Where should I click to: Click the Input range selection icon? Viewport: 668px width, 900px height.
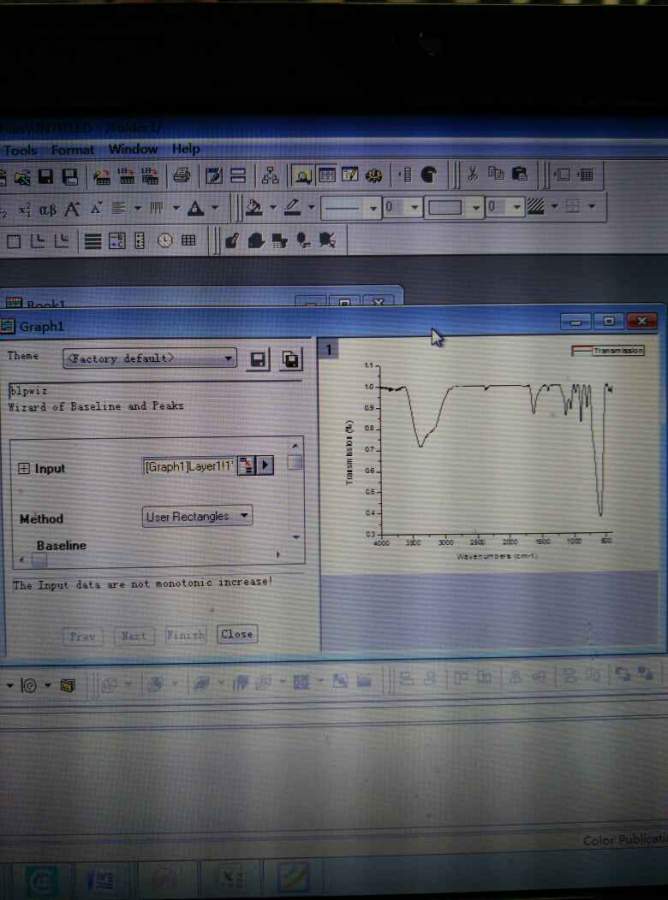pyautogui.click(x=246, y=465)
